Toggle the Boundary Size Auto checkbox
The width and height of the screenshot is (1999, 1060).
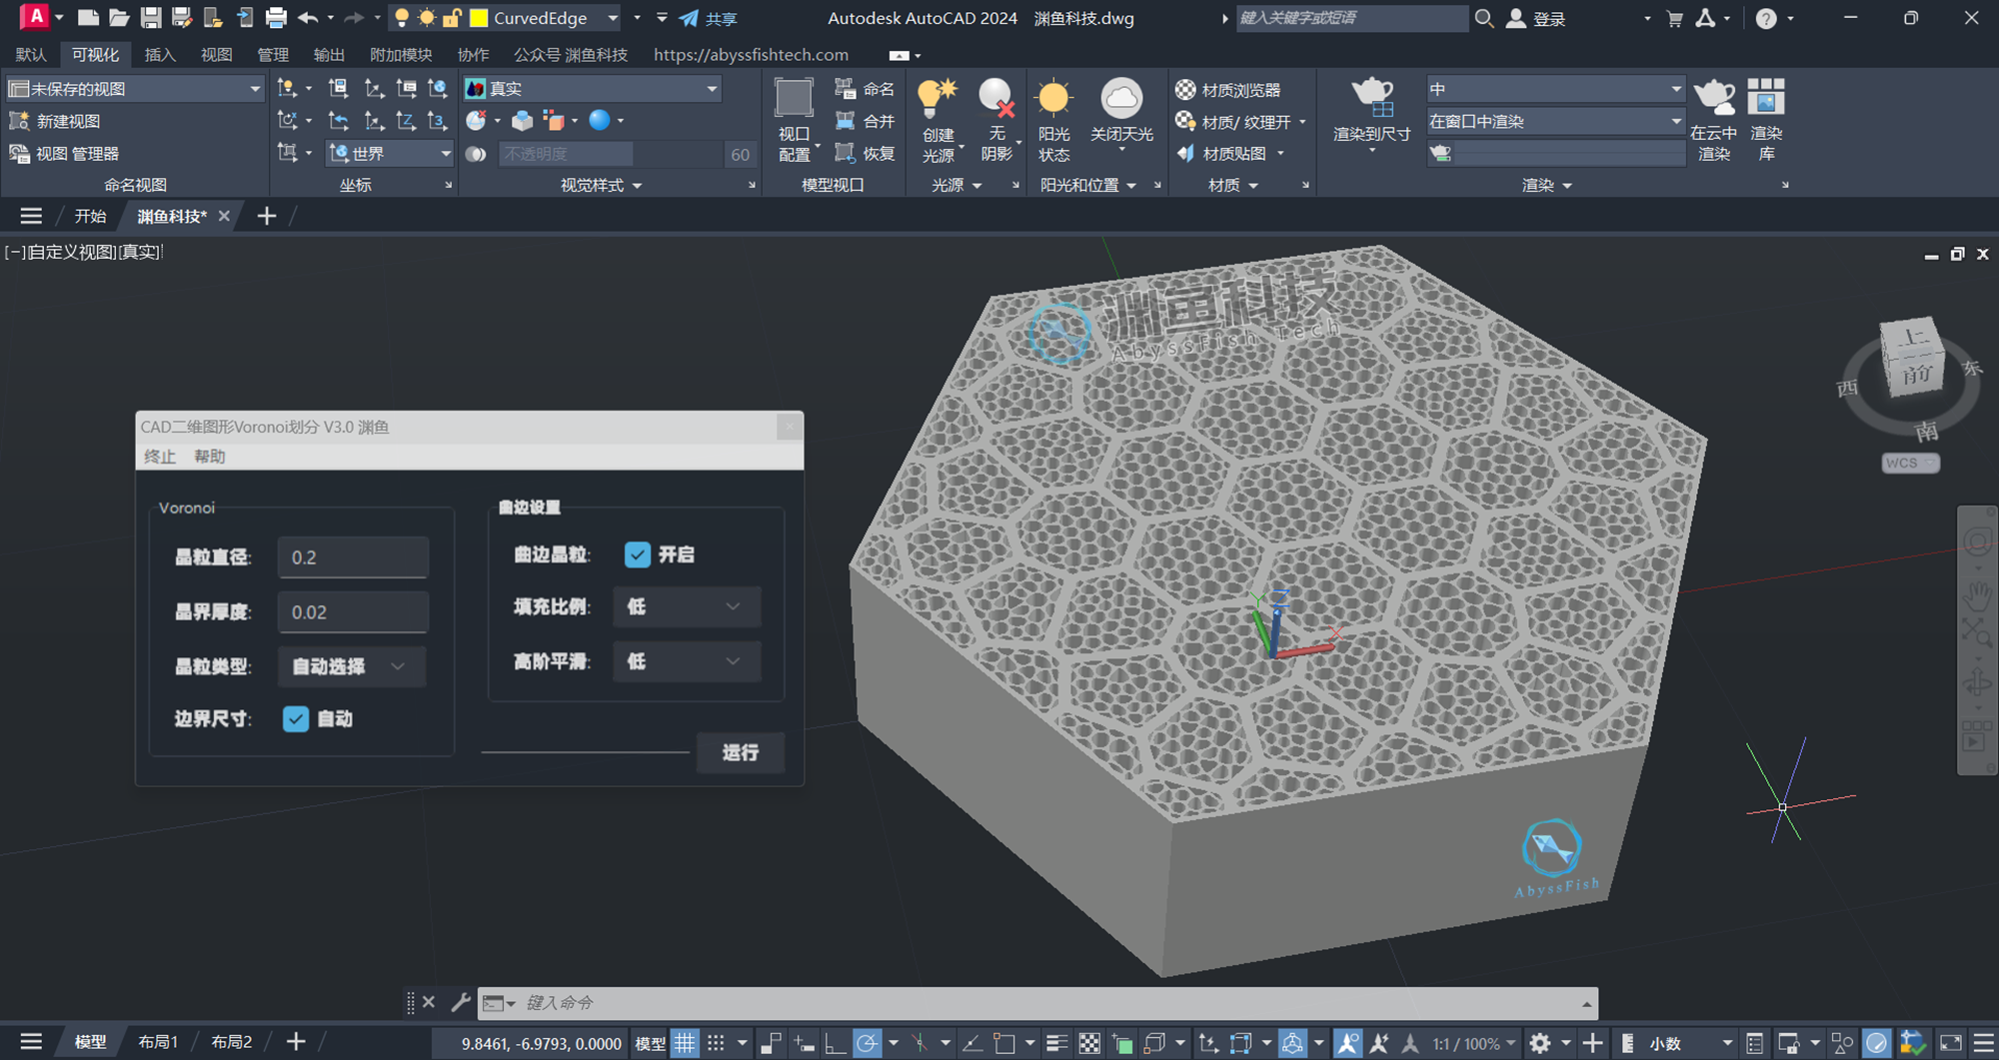click(296, 719)
